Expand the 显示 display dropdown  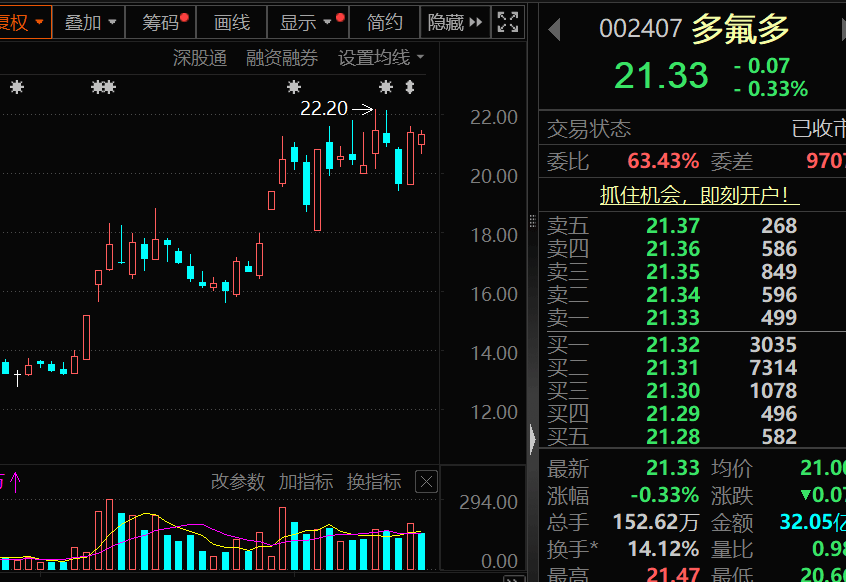pyautogui.click(x=306, y=21)
